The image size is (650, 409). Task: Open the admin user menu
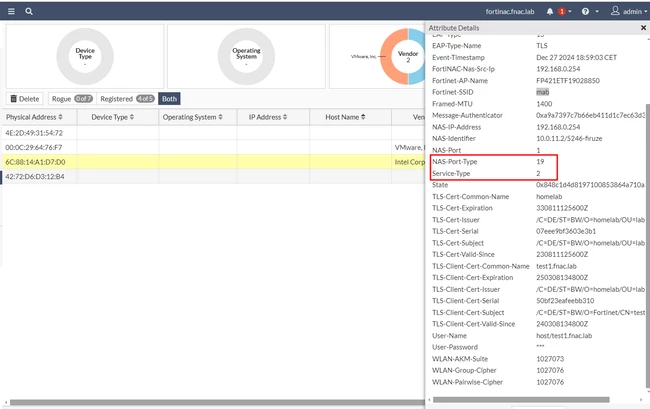tap(628, 11)
